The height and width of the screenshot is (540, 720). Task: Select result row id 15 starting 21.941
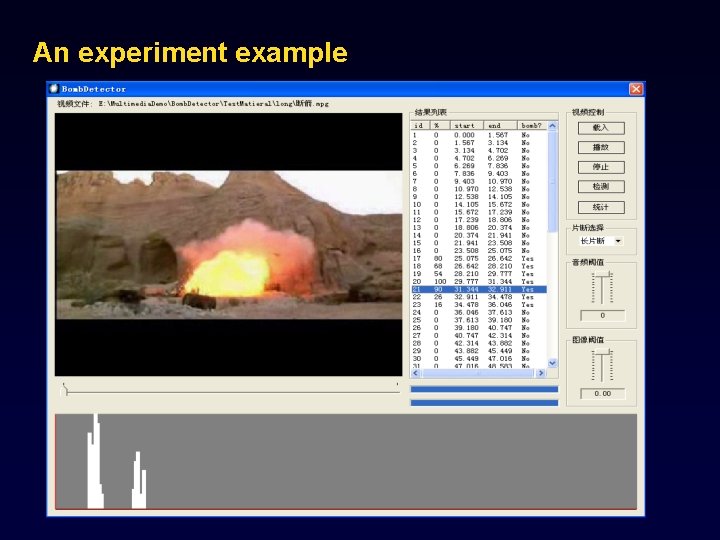478,243
